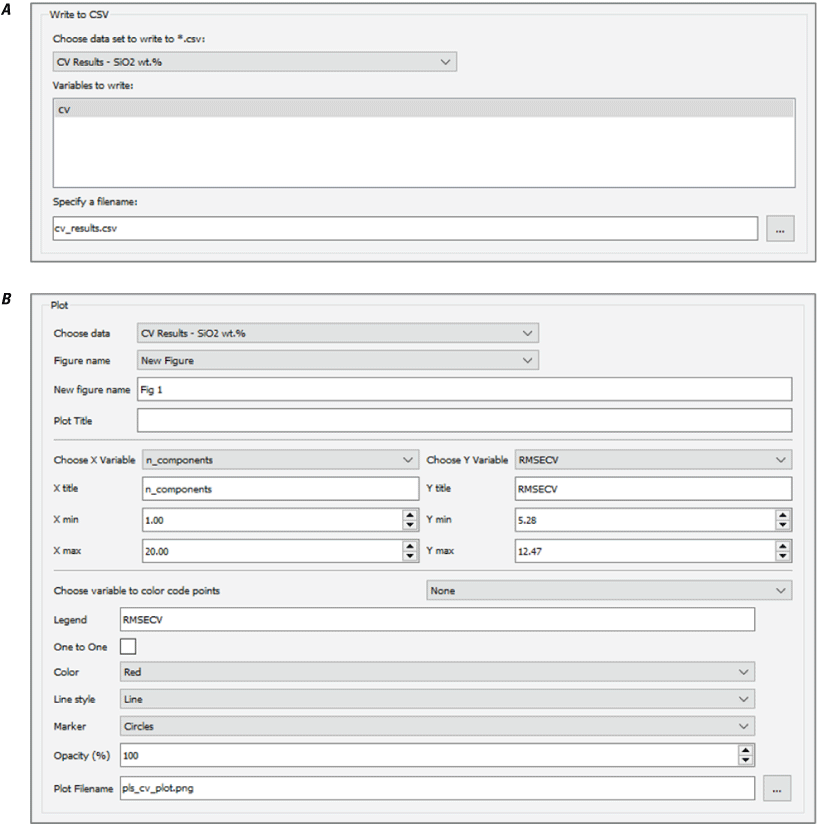Click browse button next to Plot Filename
817x824 pixels.
pyautogui.click(x=776, y=789)
